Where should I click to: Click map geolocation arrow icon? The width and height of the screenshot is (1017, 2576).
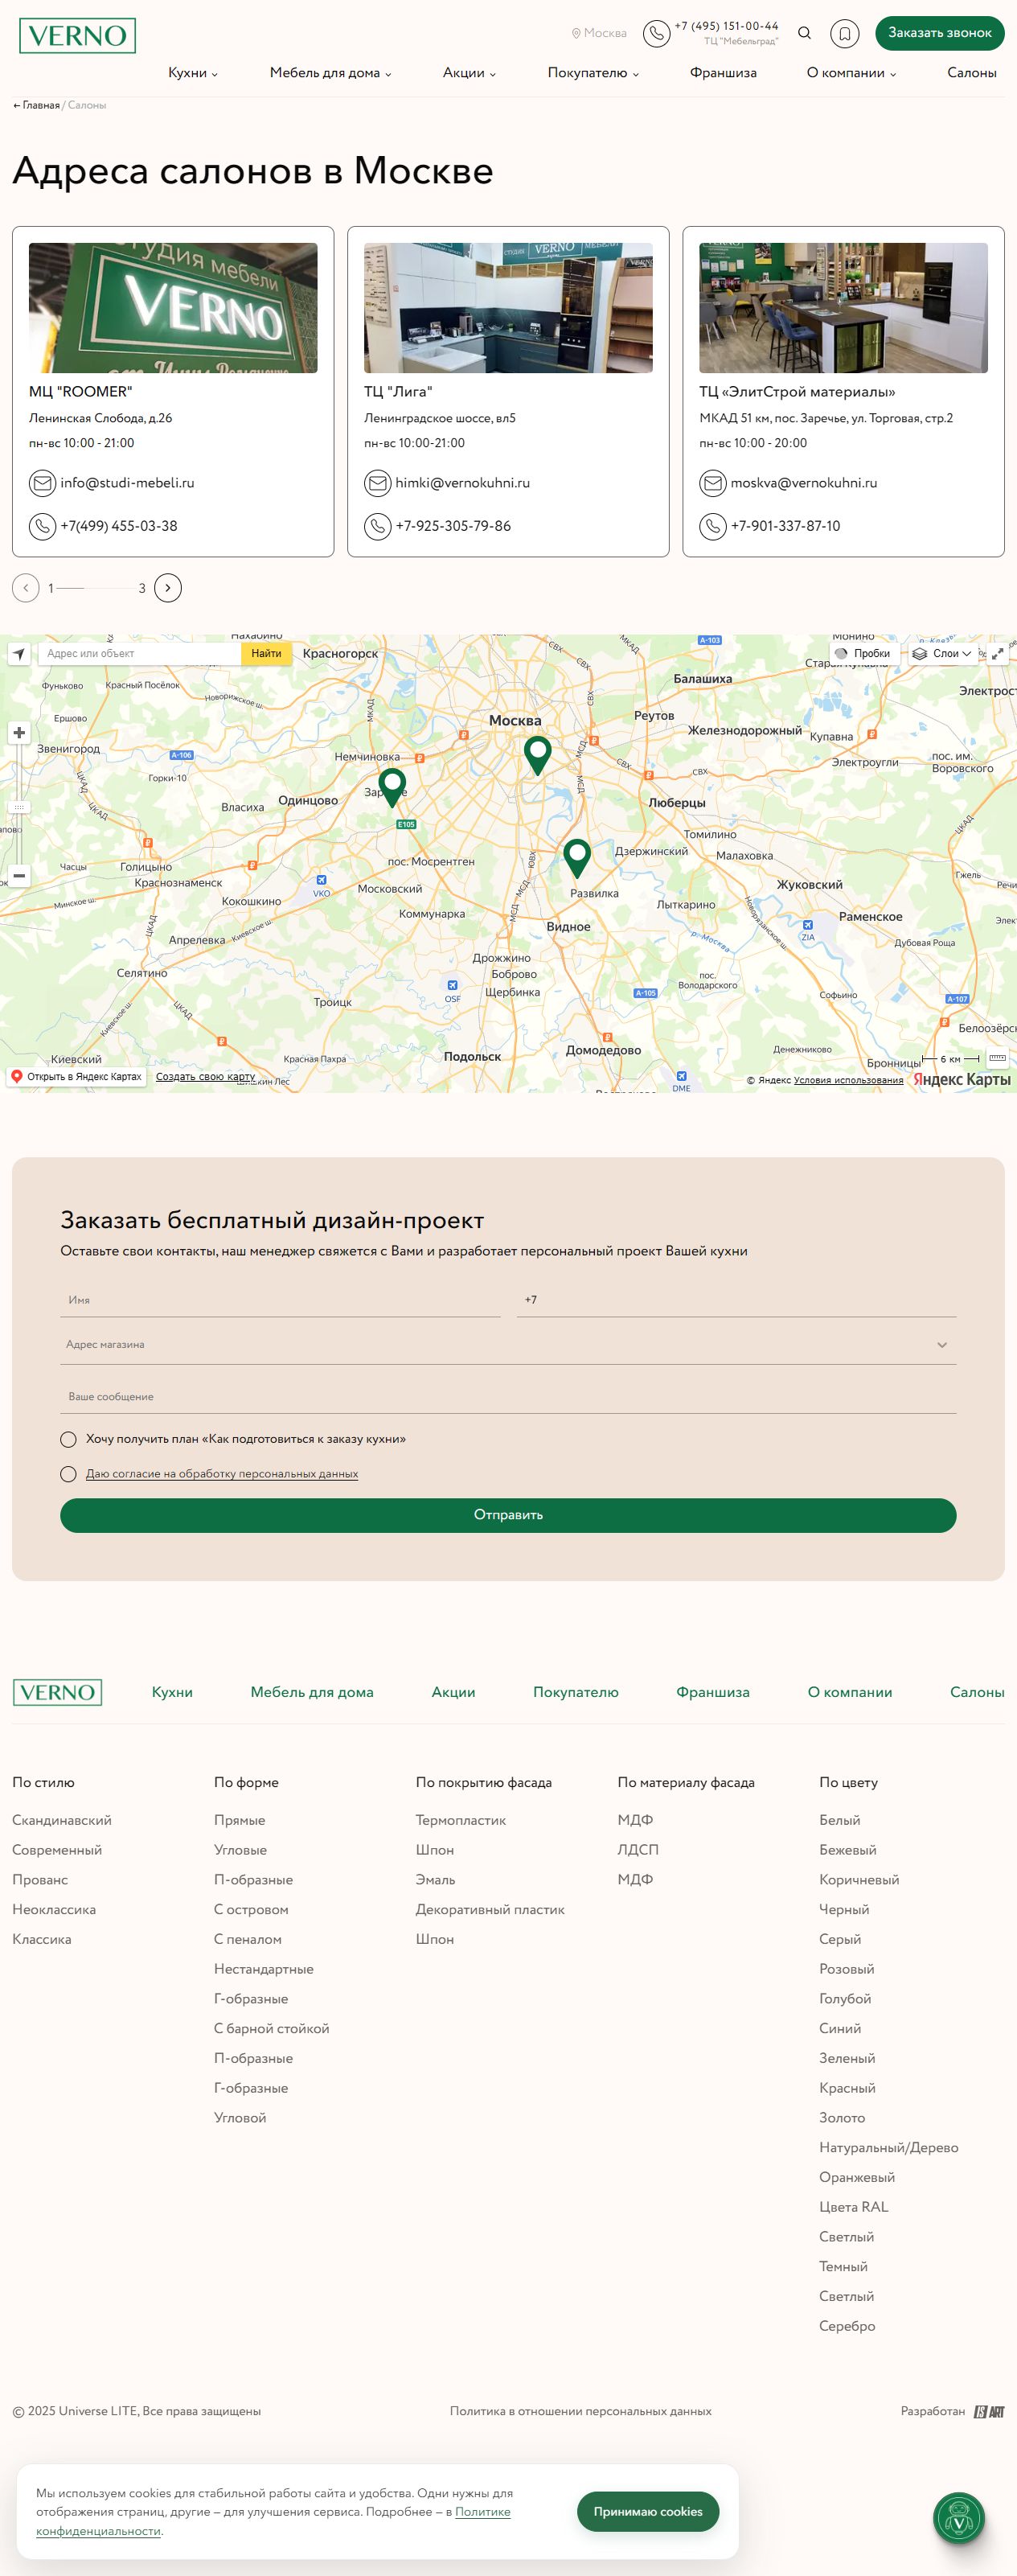tap(19, 653)
